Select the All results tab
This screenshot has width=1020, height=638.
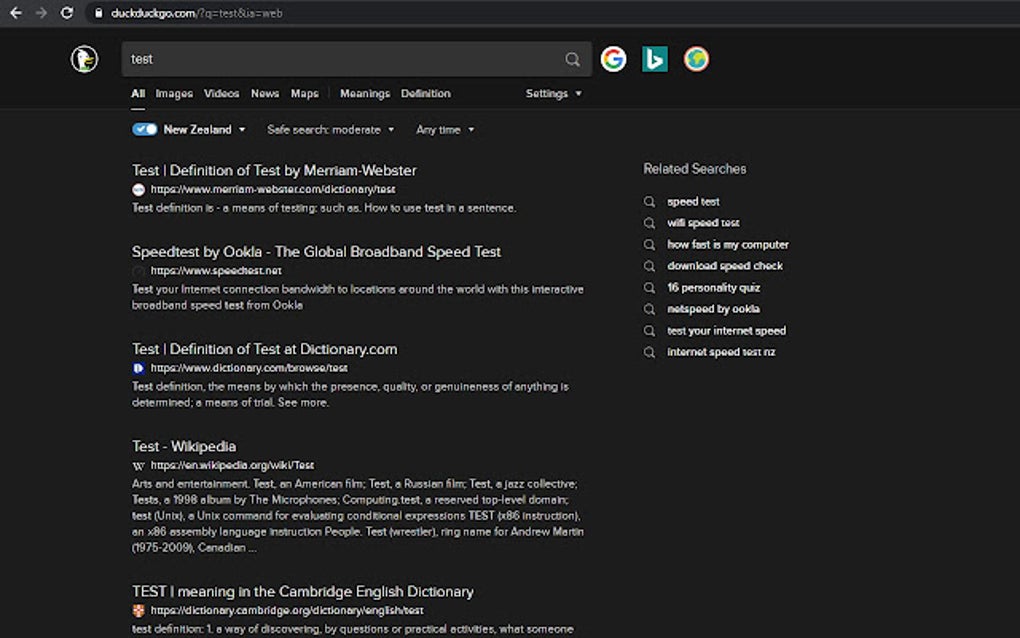[x=138, y=94]
